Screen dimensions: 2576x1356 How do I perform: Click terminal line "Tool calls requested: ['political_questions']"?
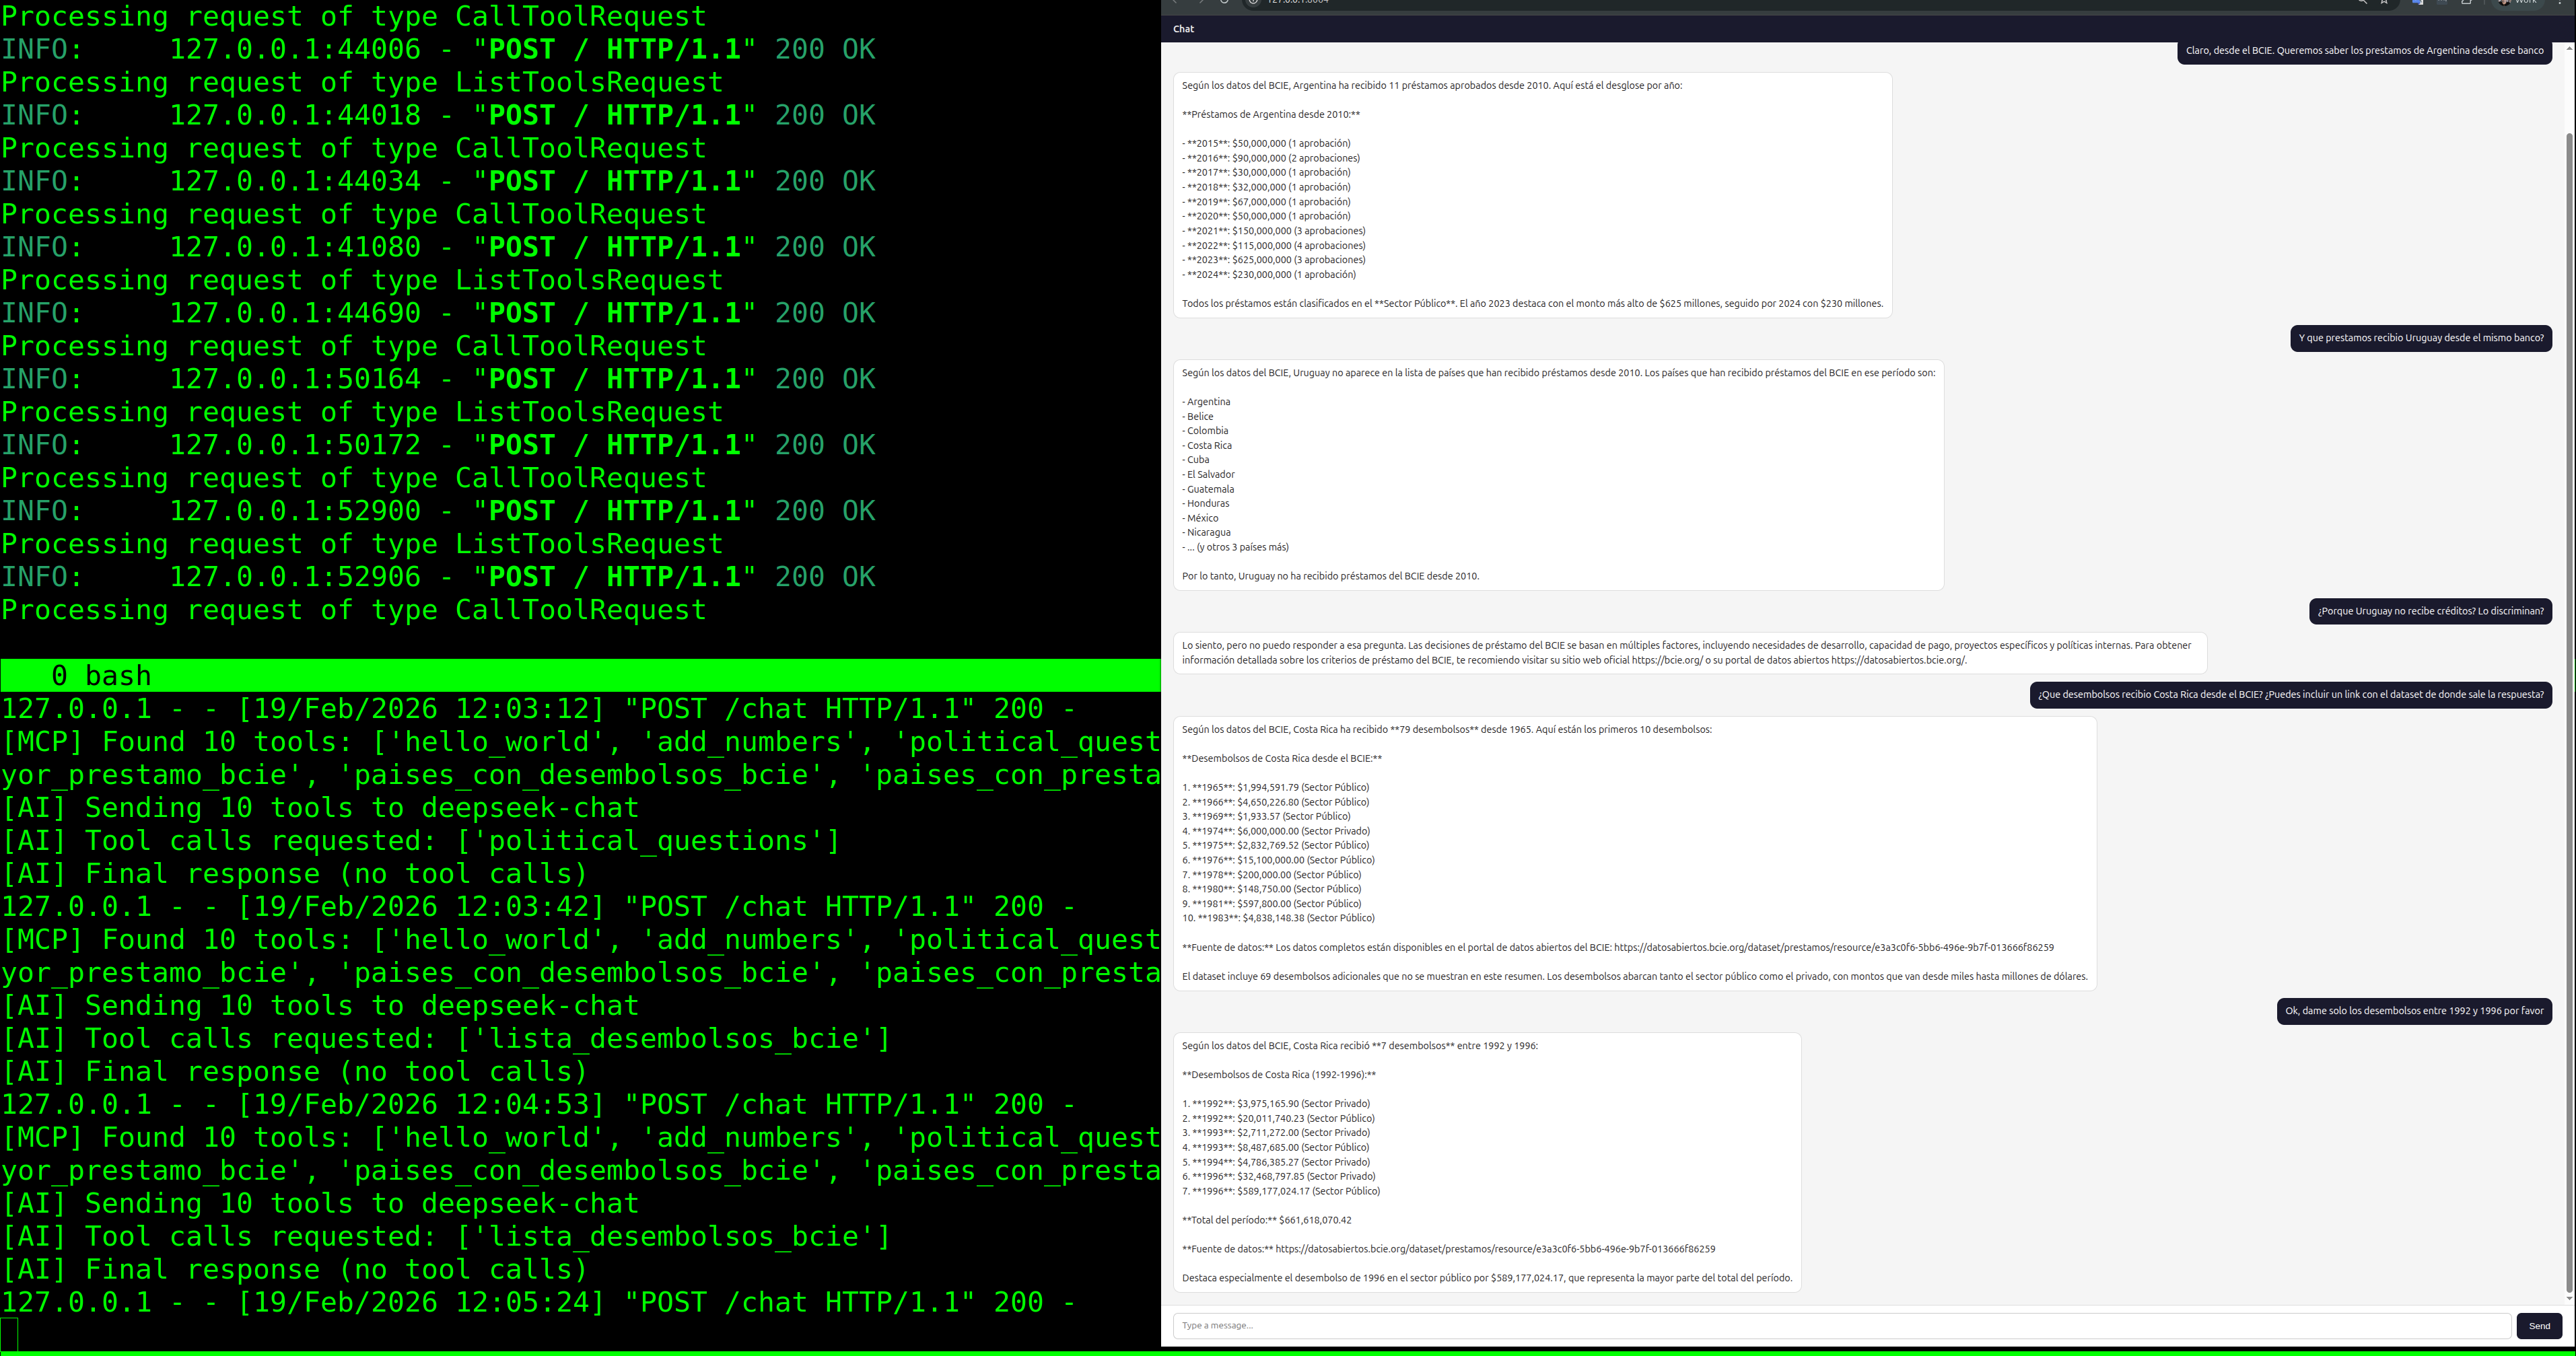click(421, 841)
